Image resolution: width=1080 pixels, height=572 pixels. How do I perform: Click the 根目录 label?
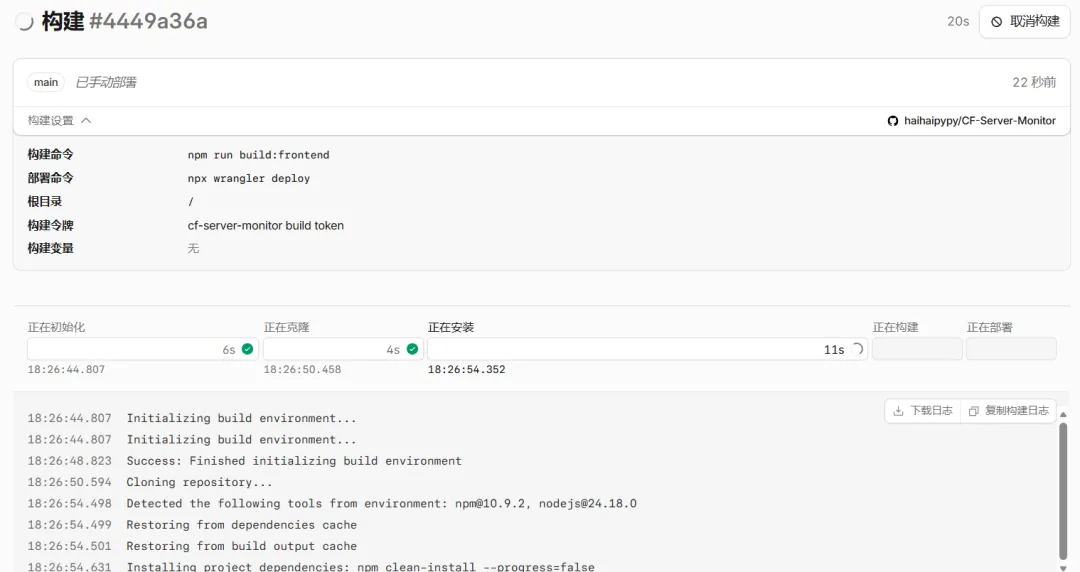45,202
